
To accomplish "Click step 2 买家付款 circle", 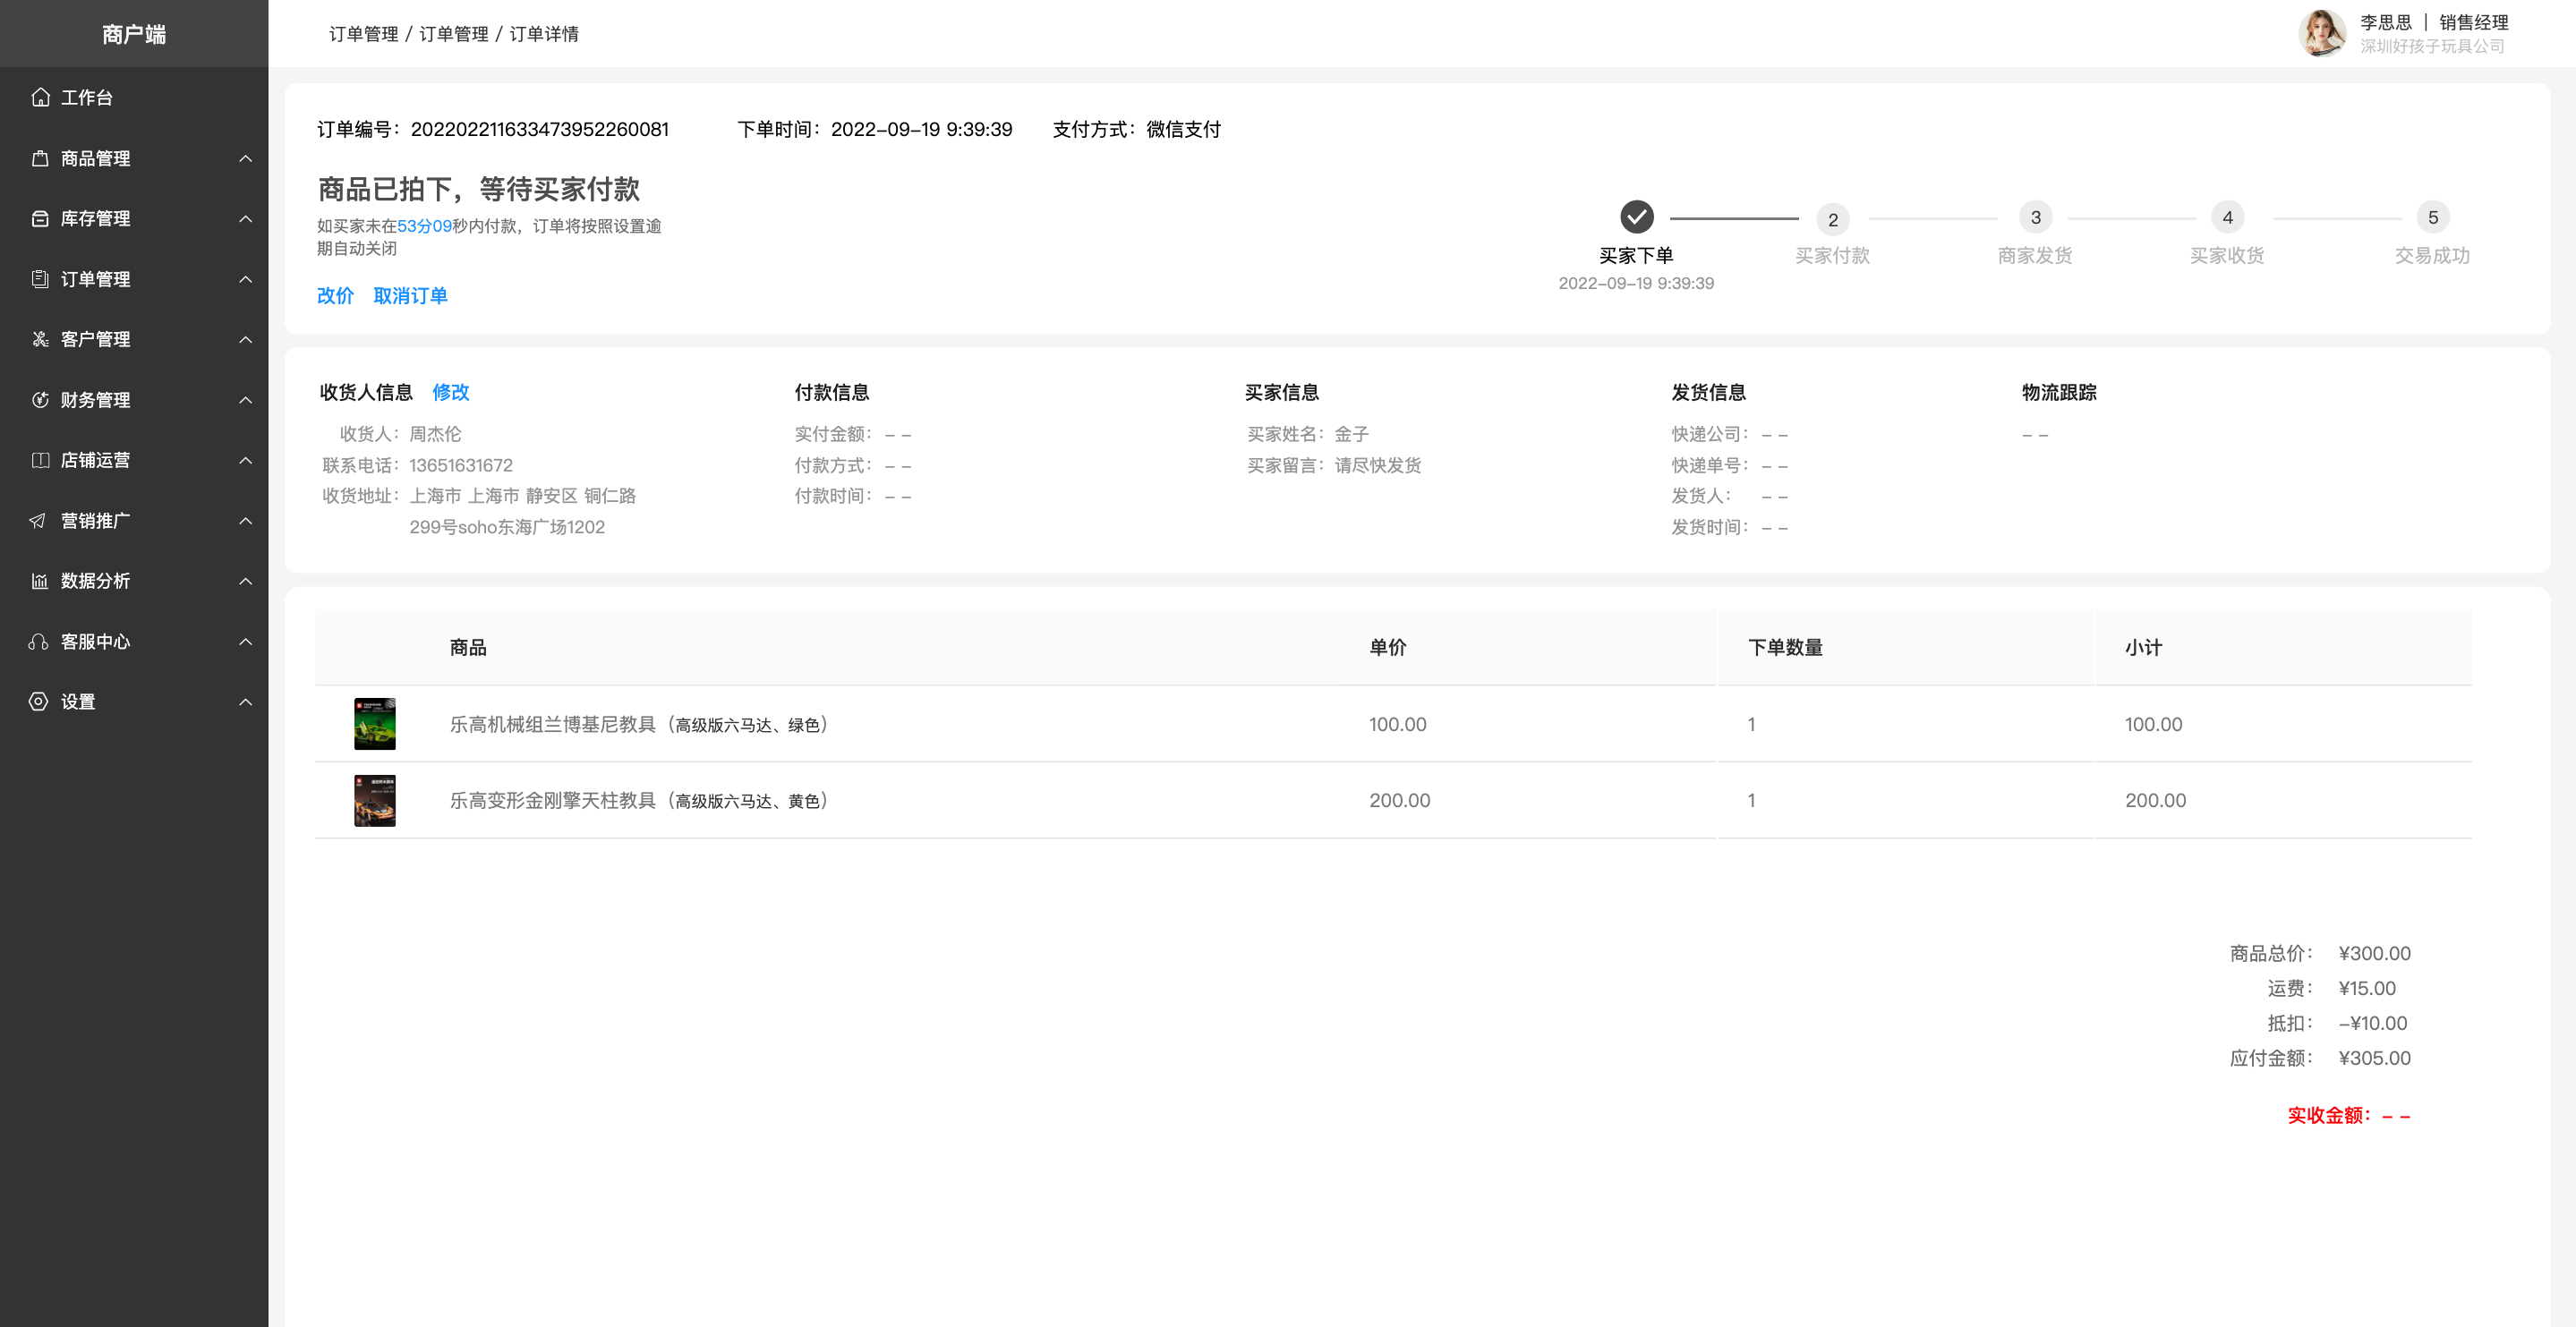I will (x=1832, y=219).
